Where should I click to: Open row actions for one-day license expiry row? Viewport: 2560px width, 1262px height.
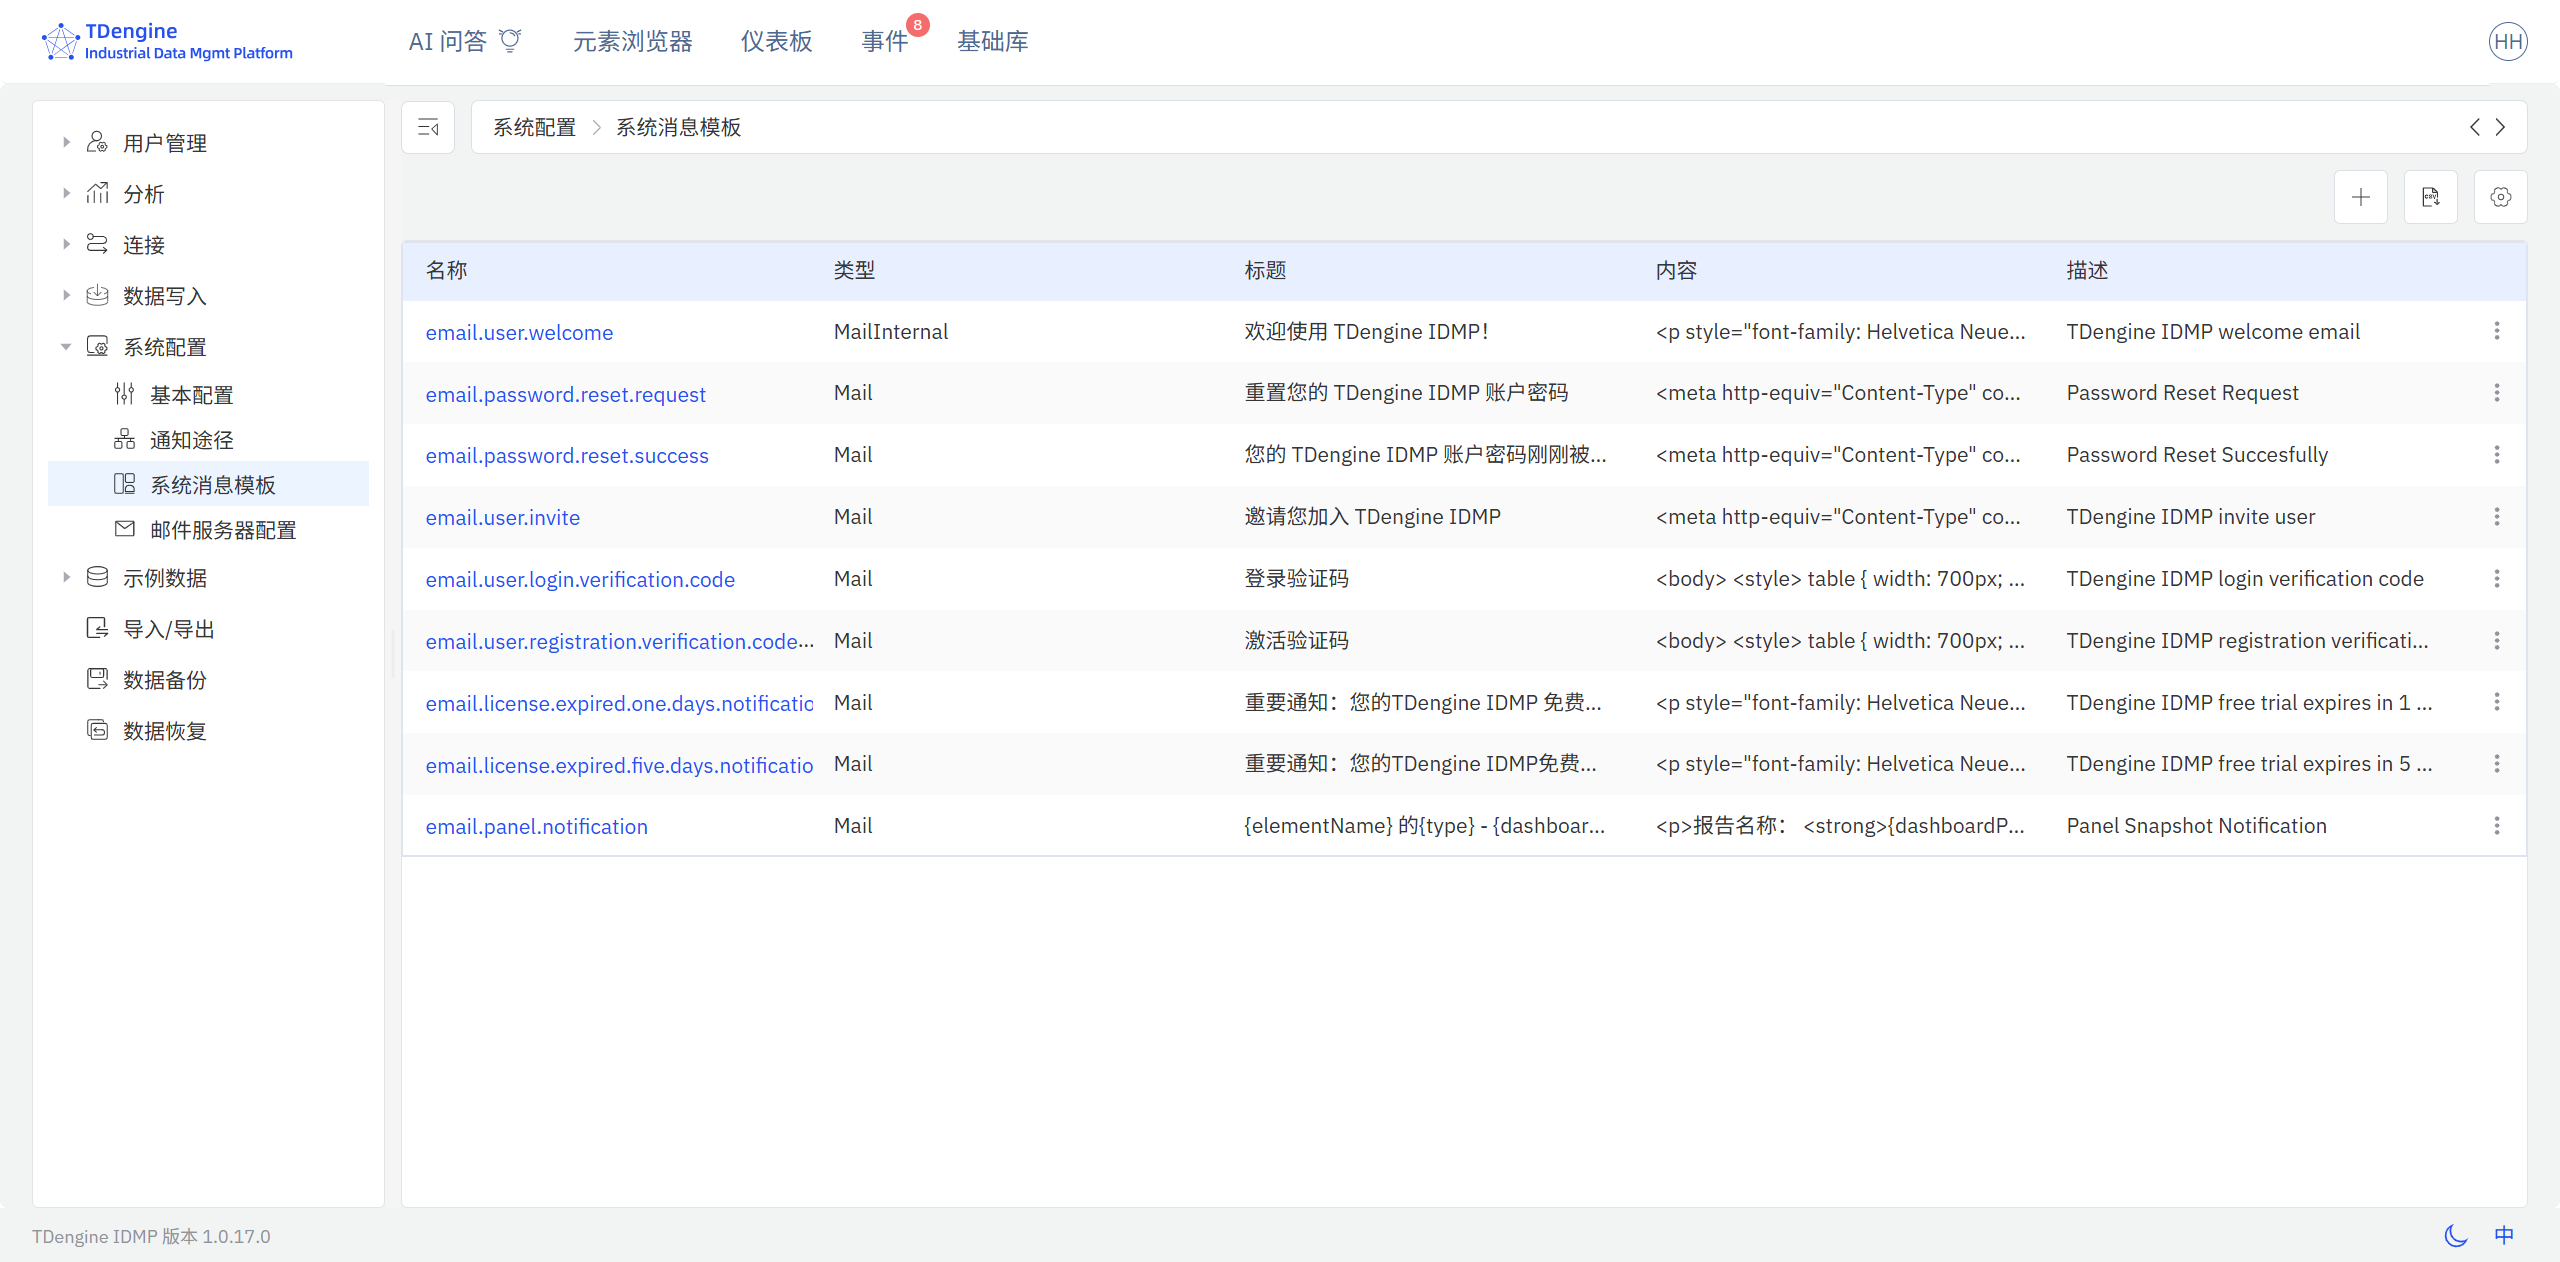tap(2497, 702)
